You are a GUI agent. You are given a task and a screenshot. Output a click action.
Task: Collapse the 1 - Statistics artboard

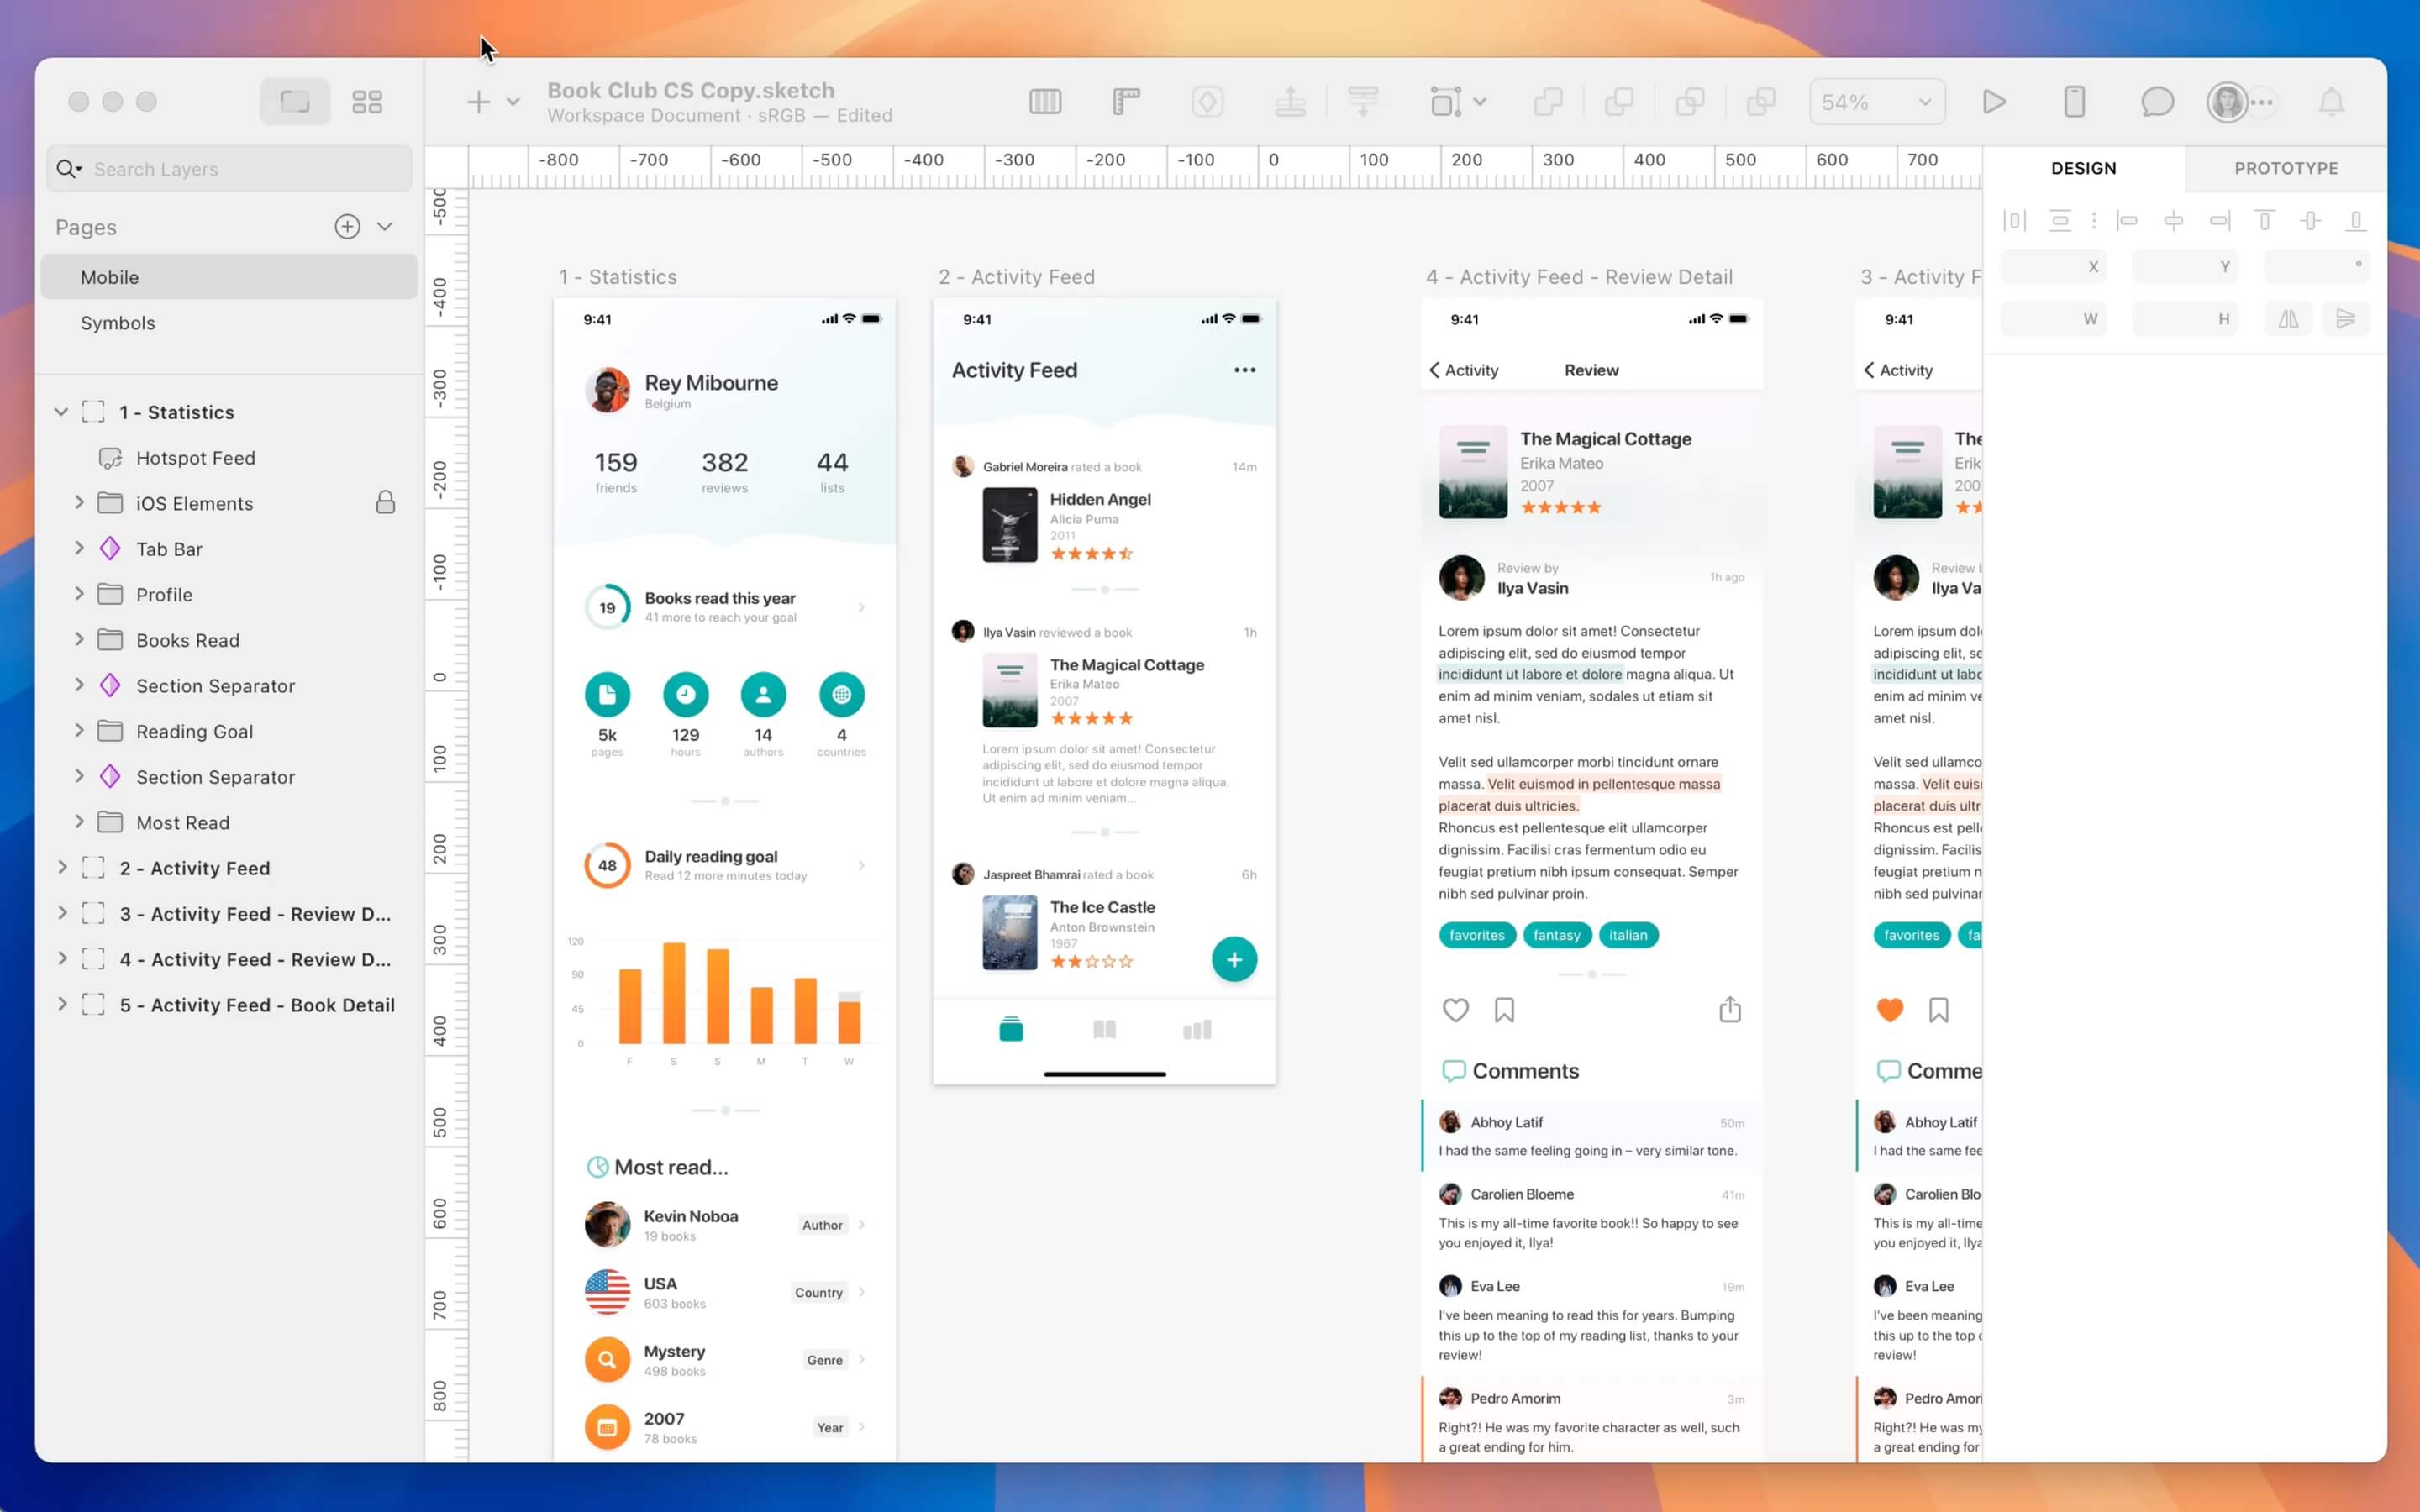click(x=61, y=411)
